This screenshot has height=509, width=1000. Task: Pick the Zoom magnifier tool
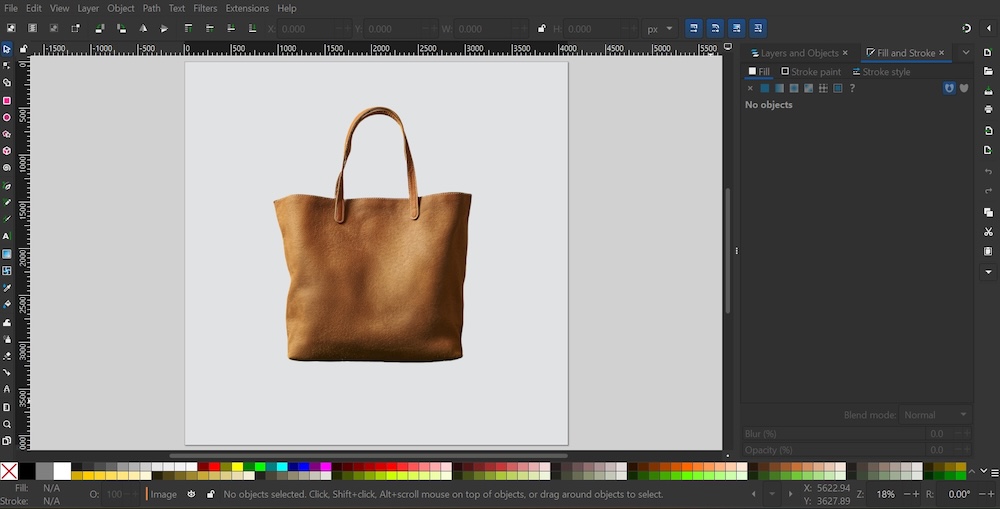(7, 424)
